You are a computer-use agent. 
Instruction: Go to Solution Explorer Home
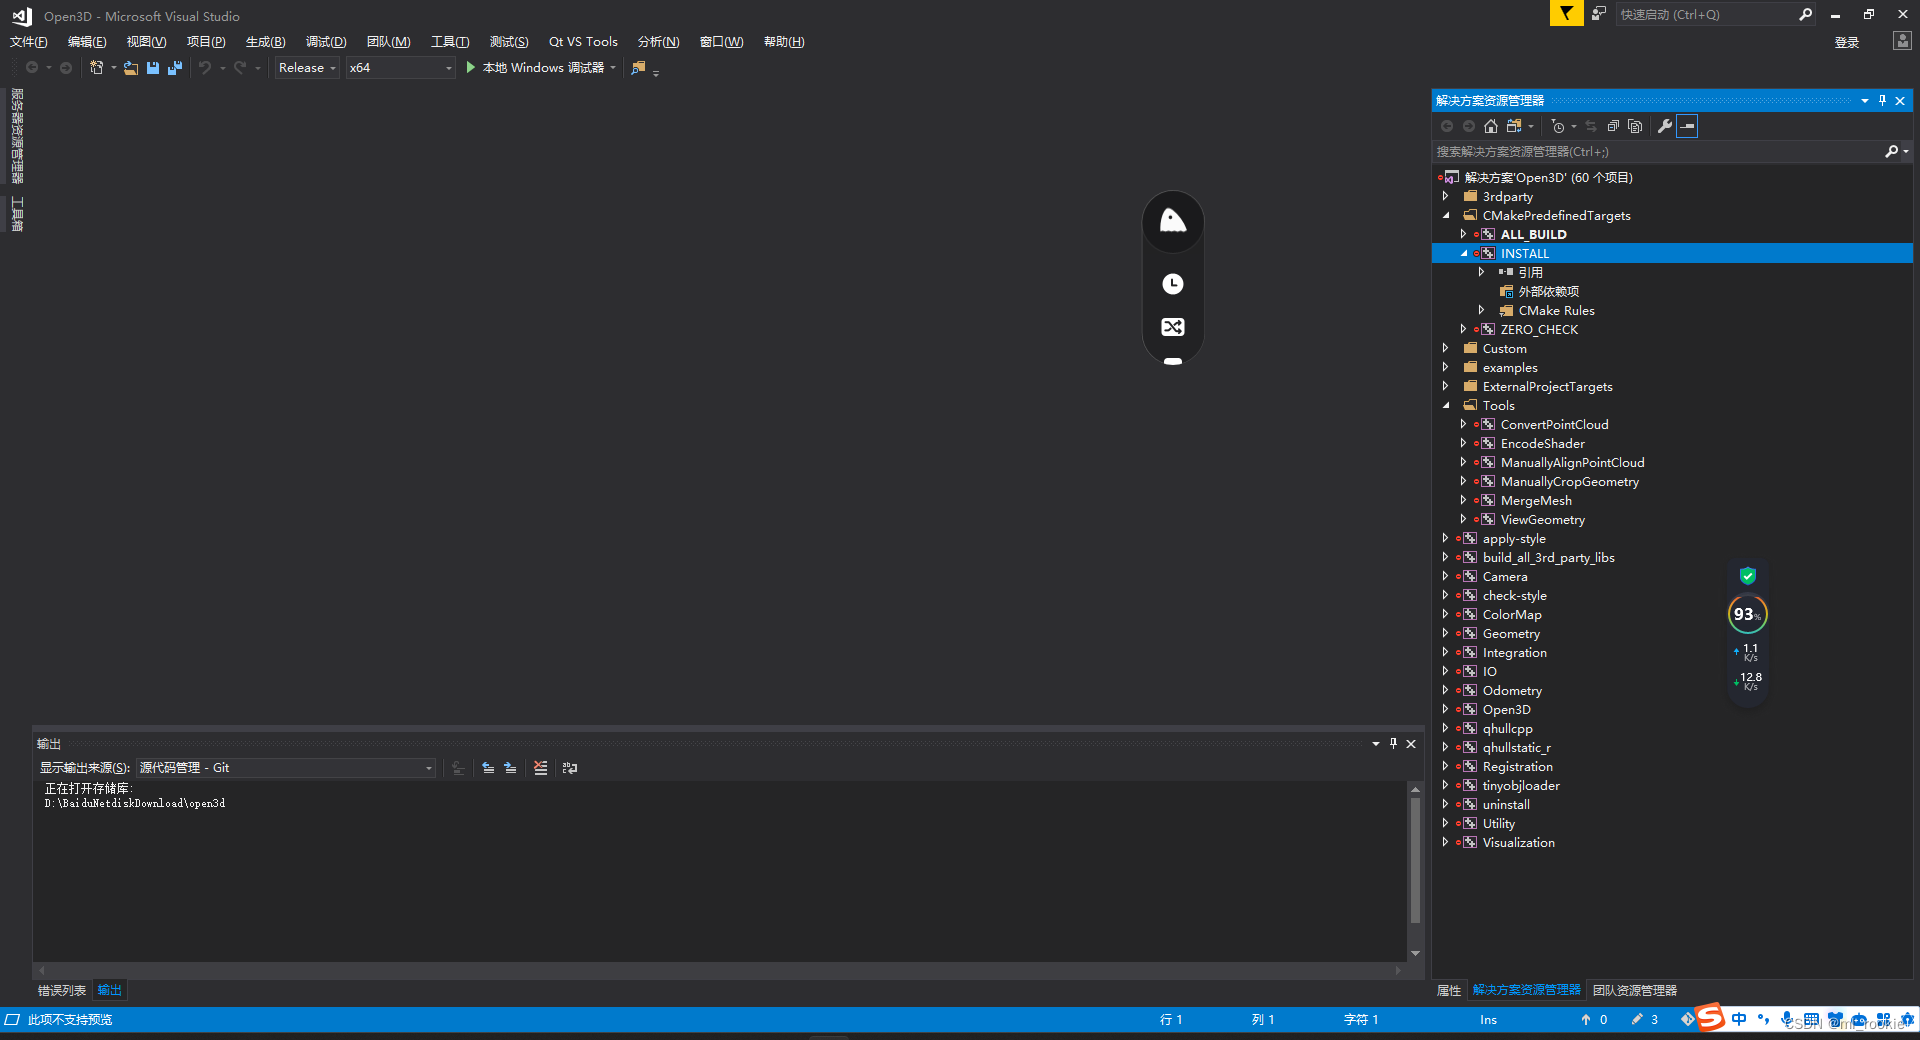(x=1491, y=126)
